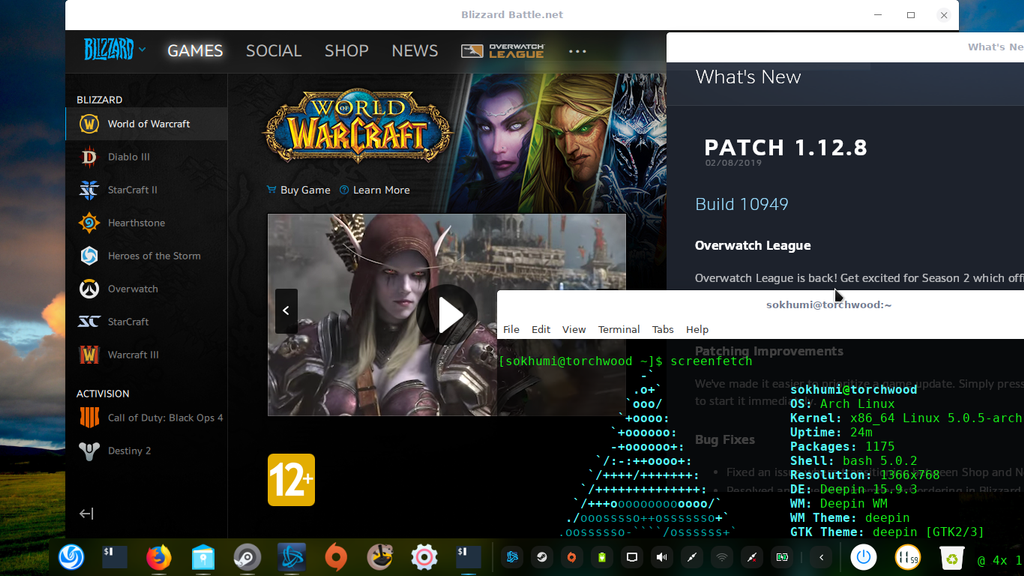The width and height of the screenshot is (1024, 576).
Task: Open the power button in the dock
Action: (x=863, y=557)
